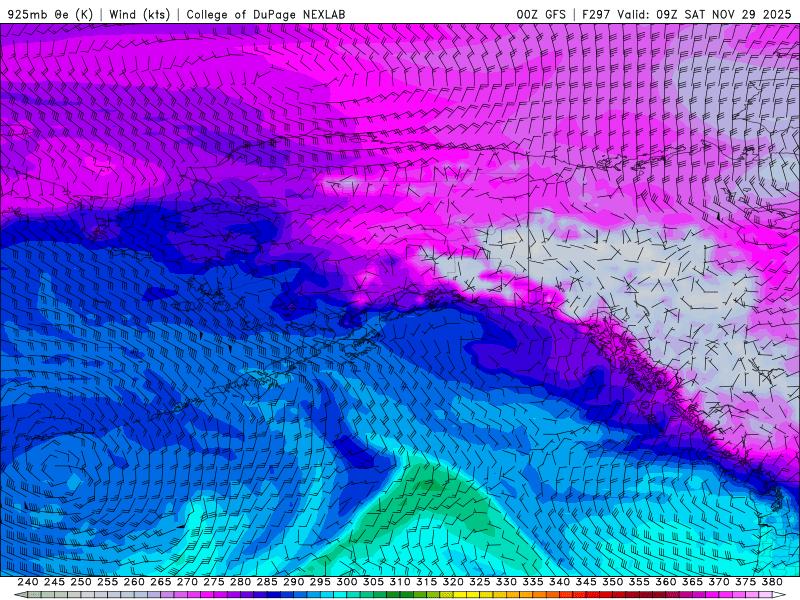Click the 310 color scale label
The width and height of the screenshot is (800, 600).
pos(399,582)
